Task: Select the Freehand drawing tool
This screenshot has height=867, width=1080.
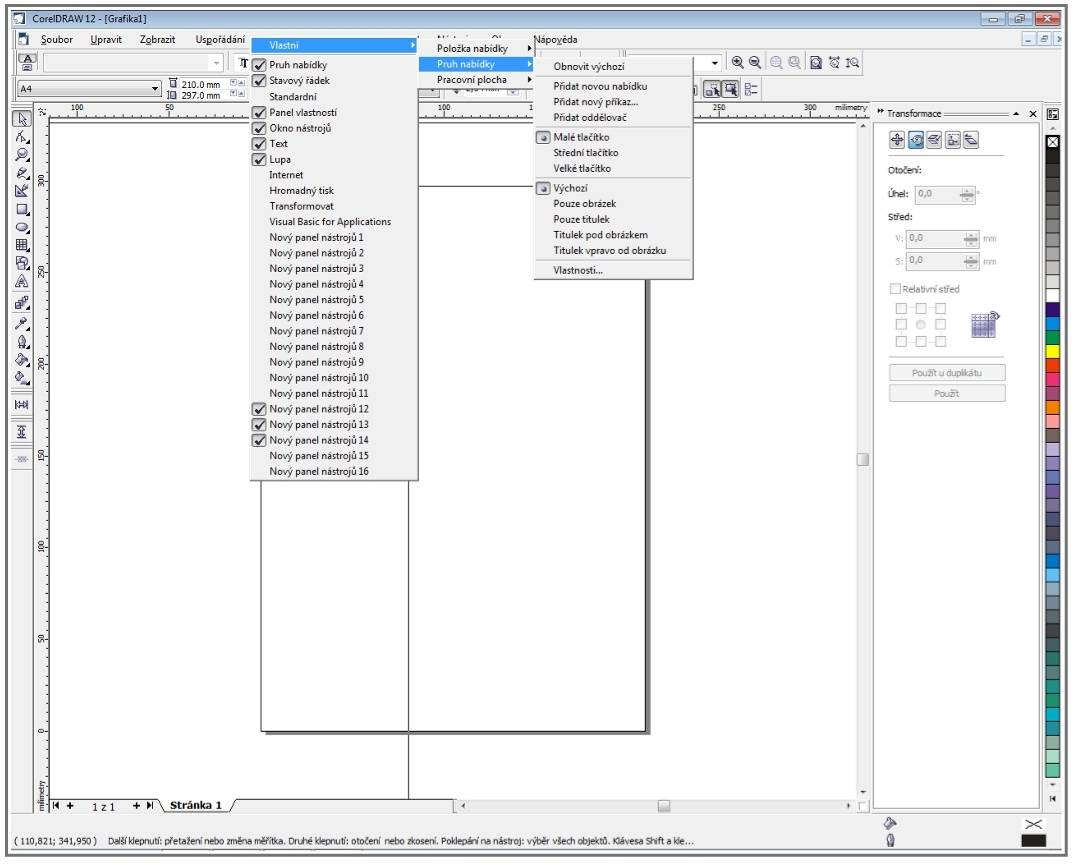Action: (x=22, y=173)
